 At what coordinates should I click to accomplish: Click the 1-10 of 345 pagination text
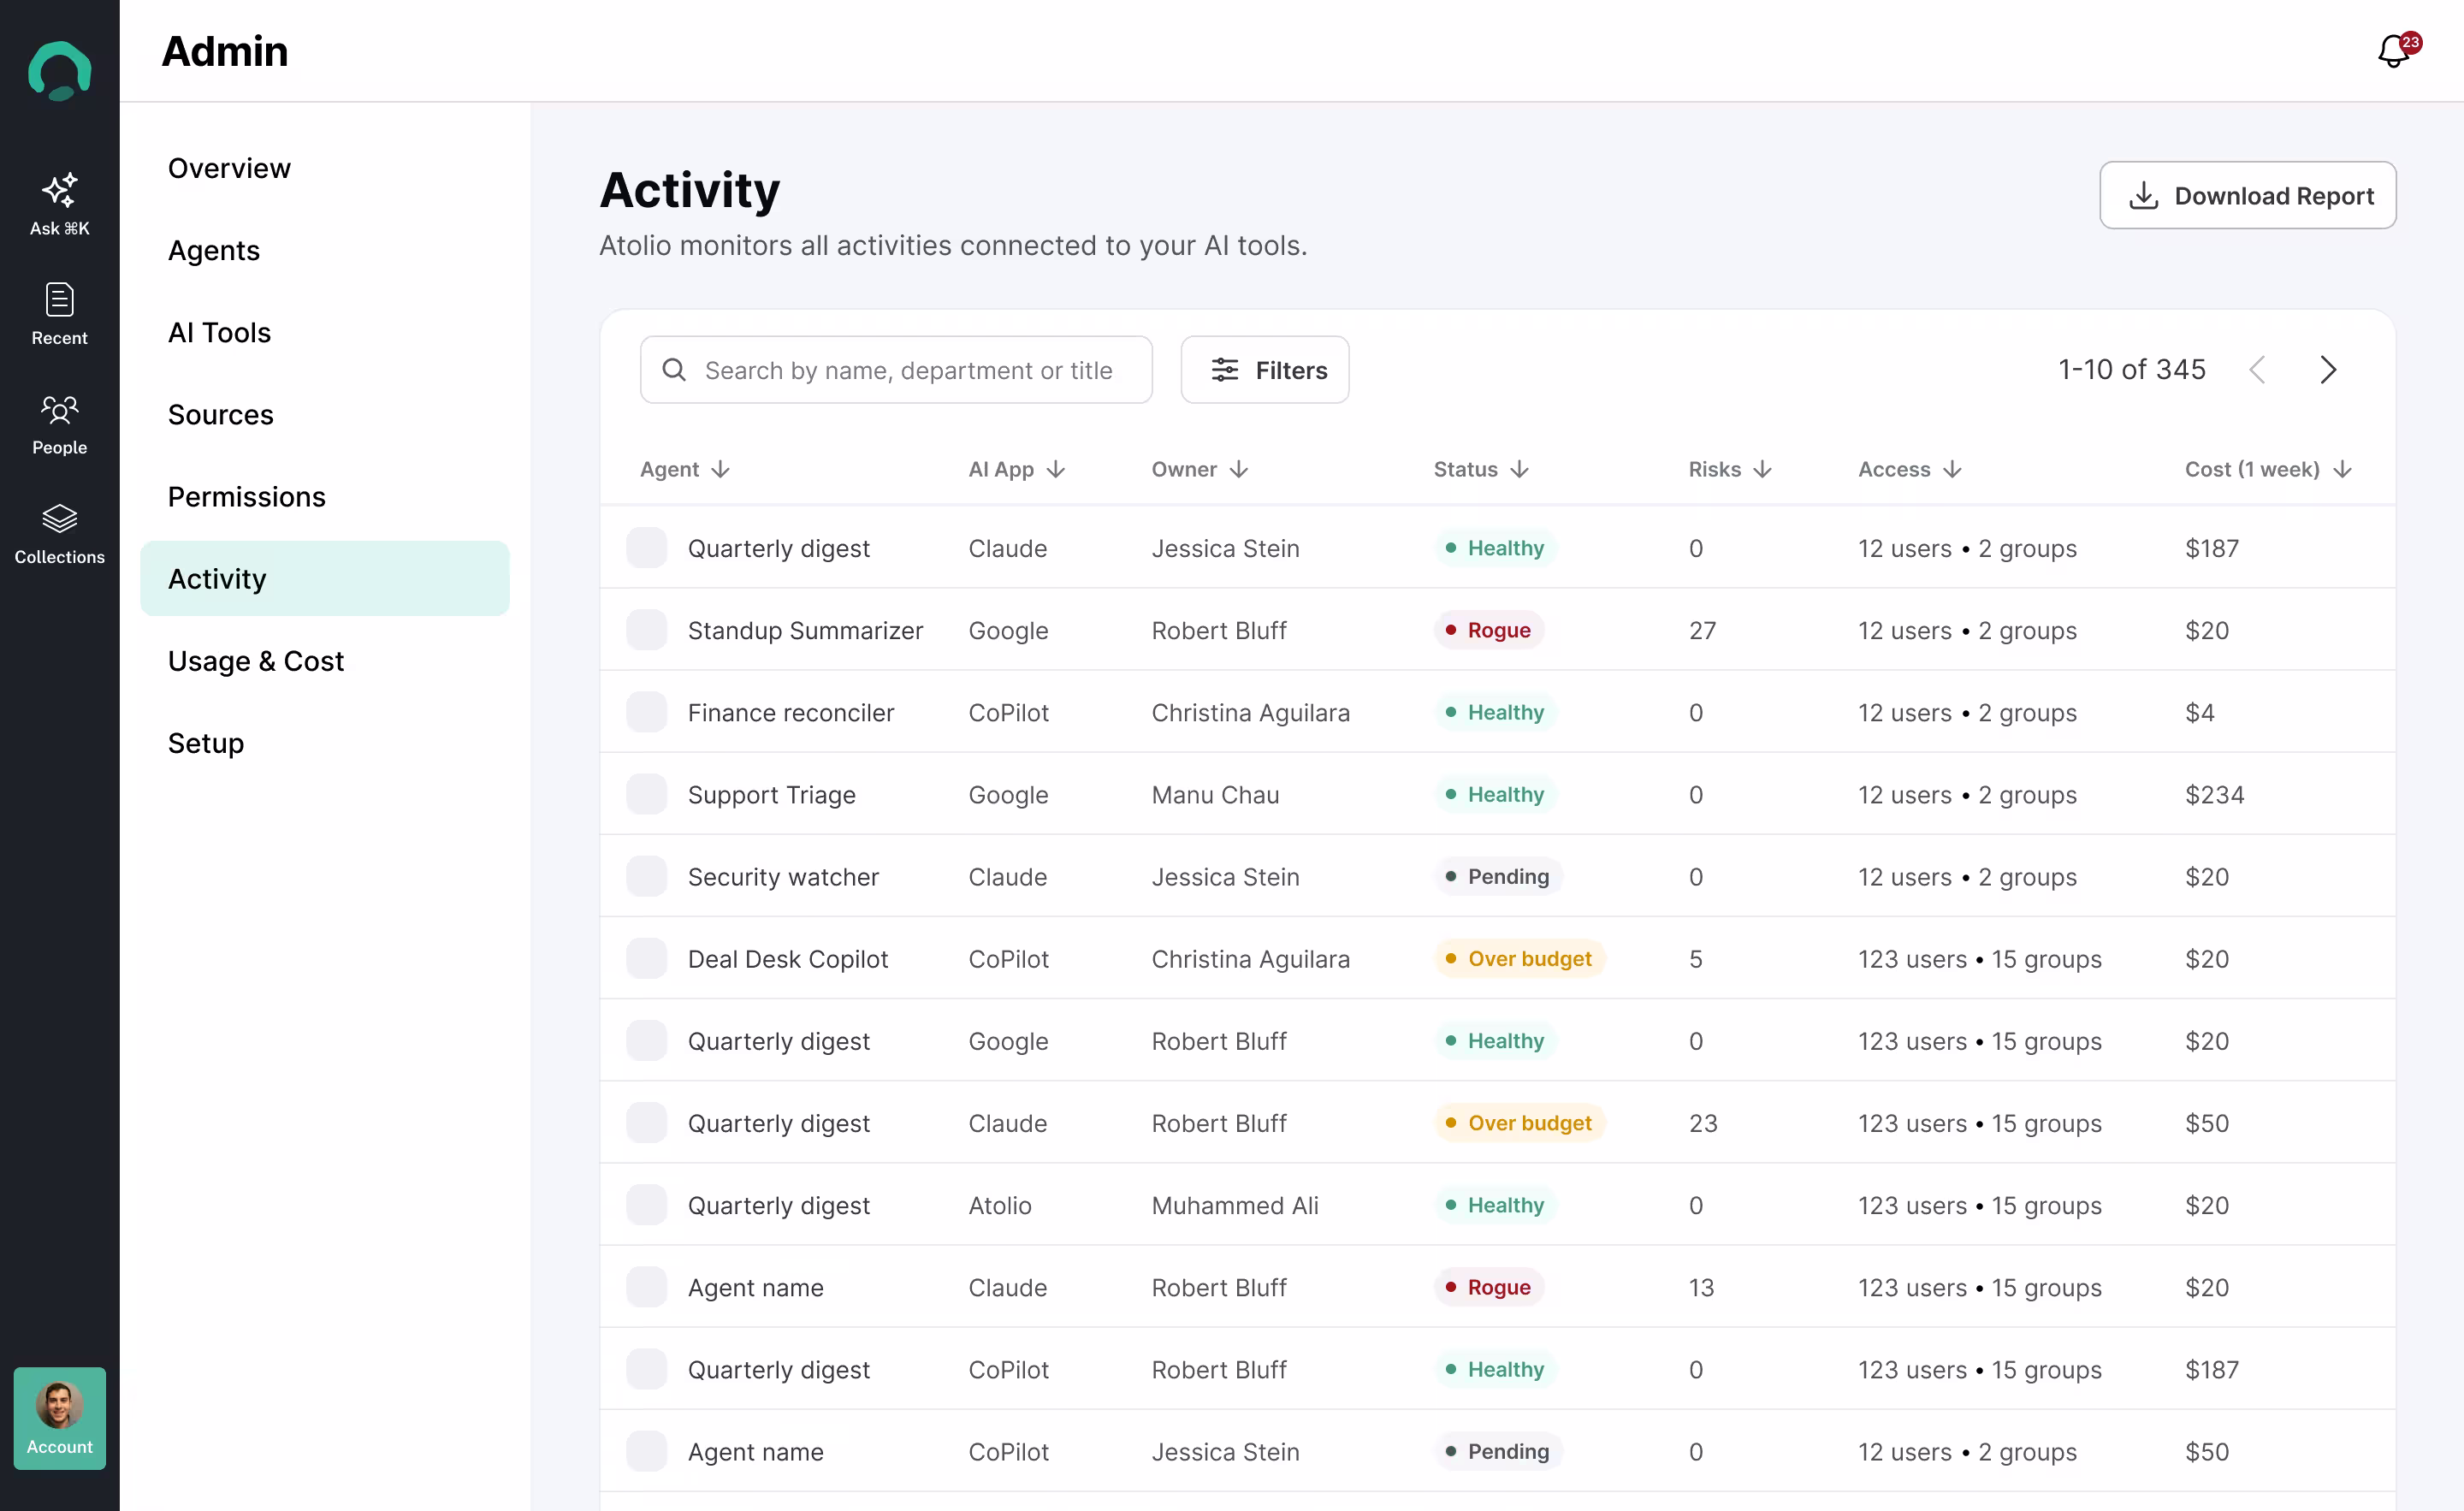2131,370
